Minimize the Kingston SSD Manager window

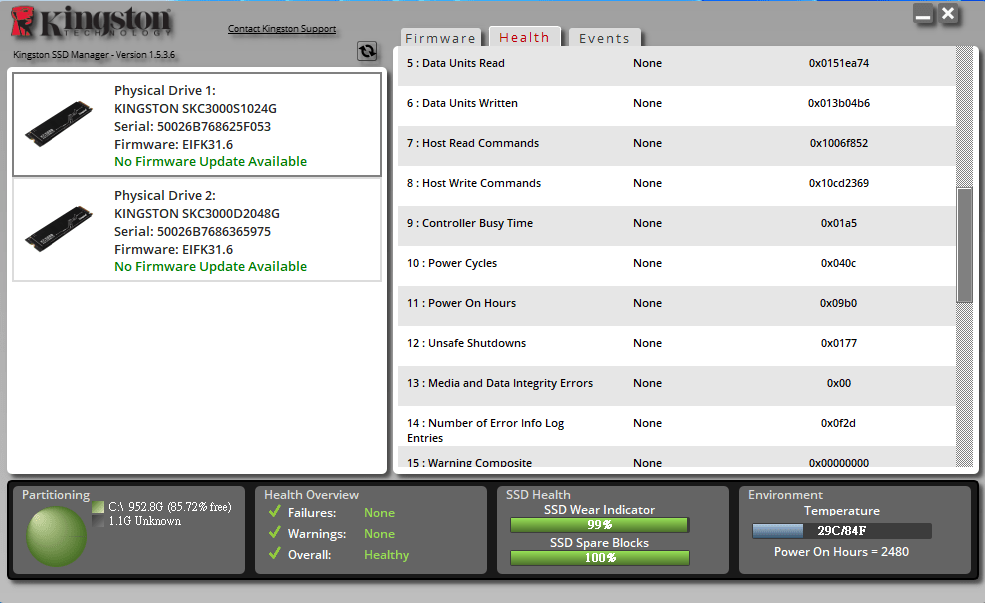point(923,14)
